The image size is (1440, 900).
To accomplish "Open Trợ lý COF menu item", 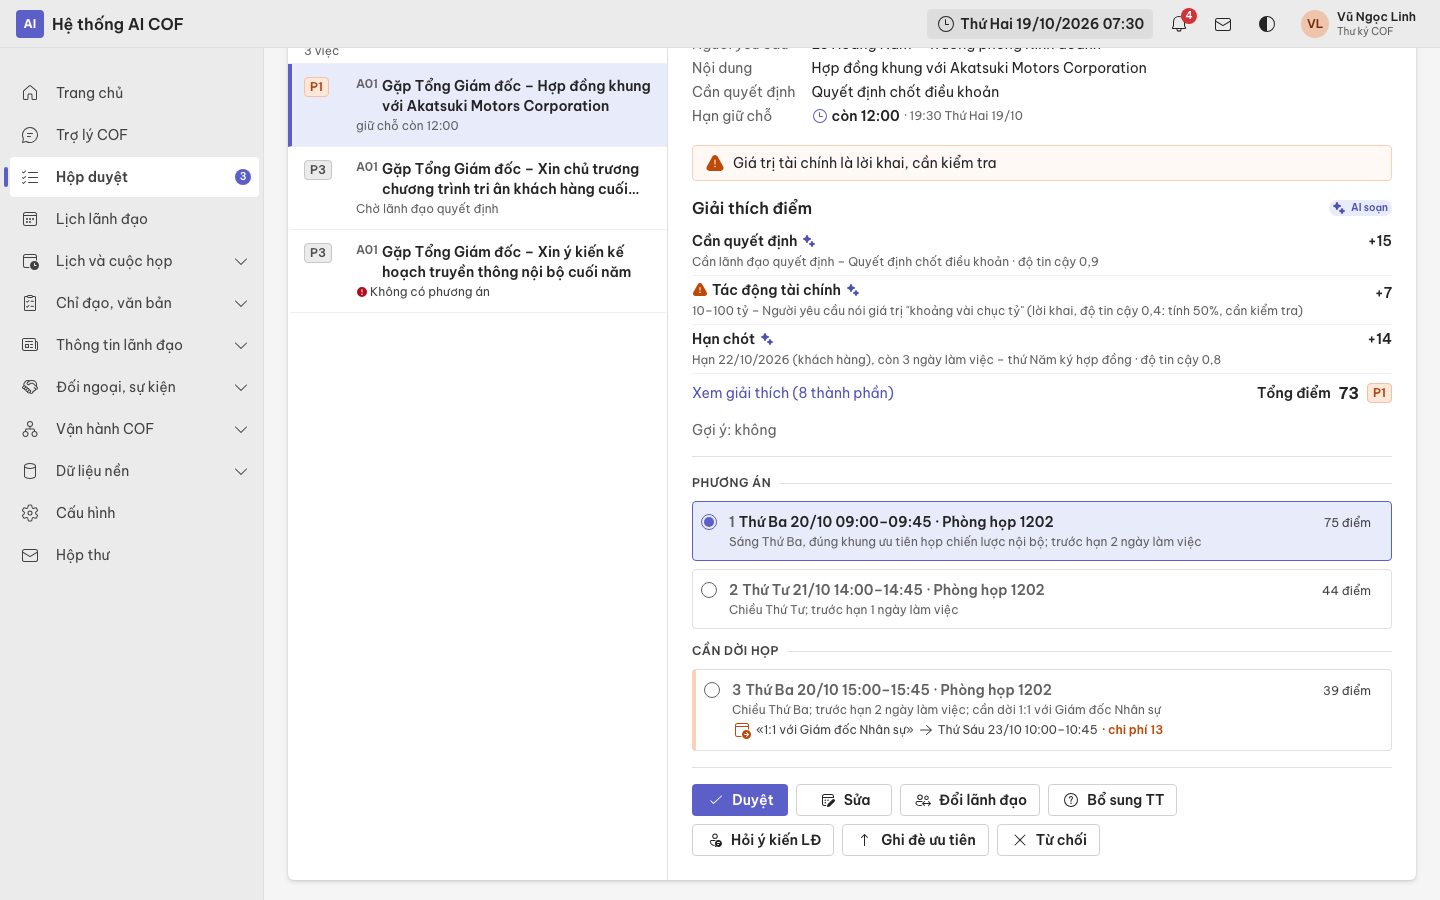I will coord(134,135).
